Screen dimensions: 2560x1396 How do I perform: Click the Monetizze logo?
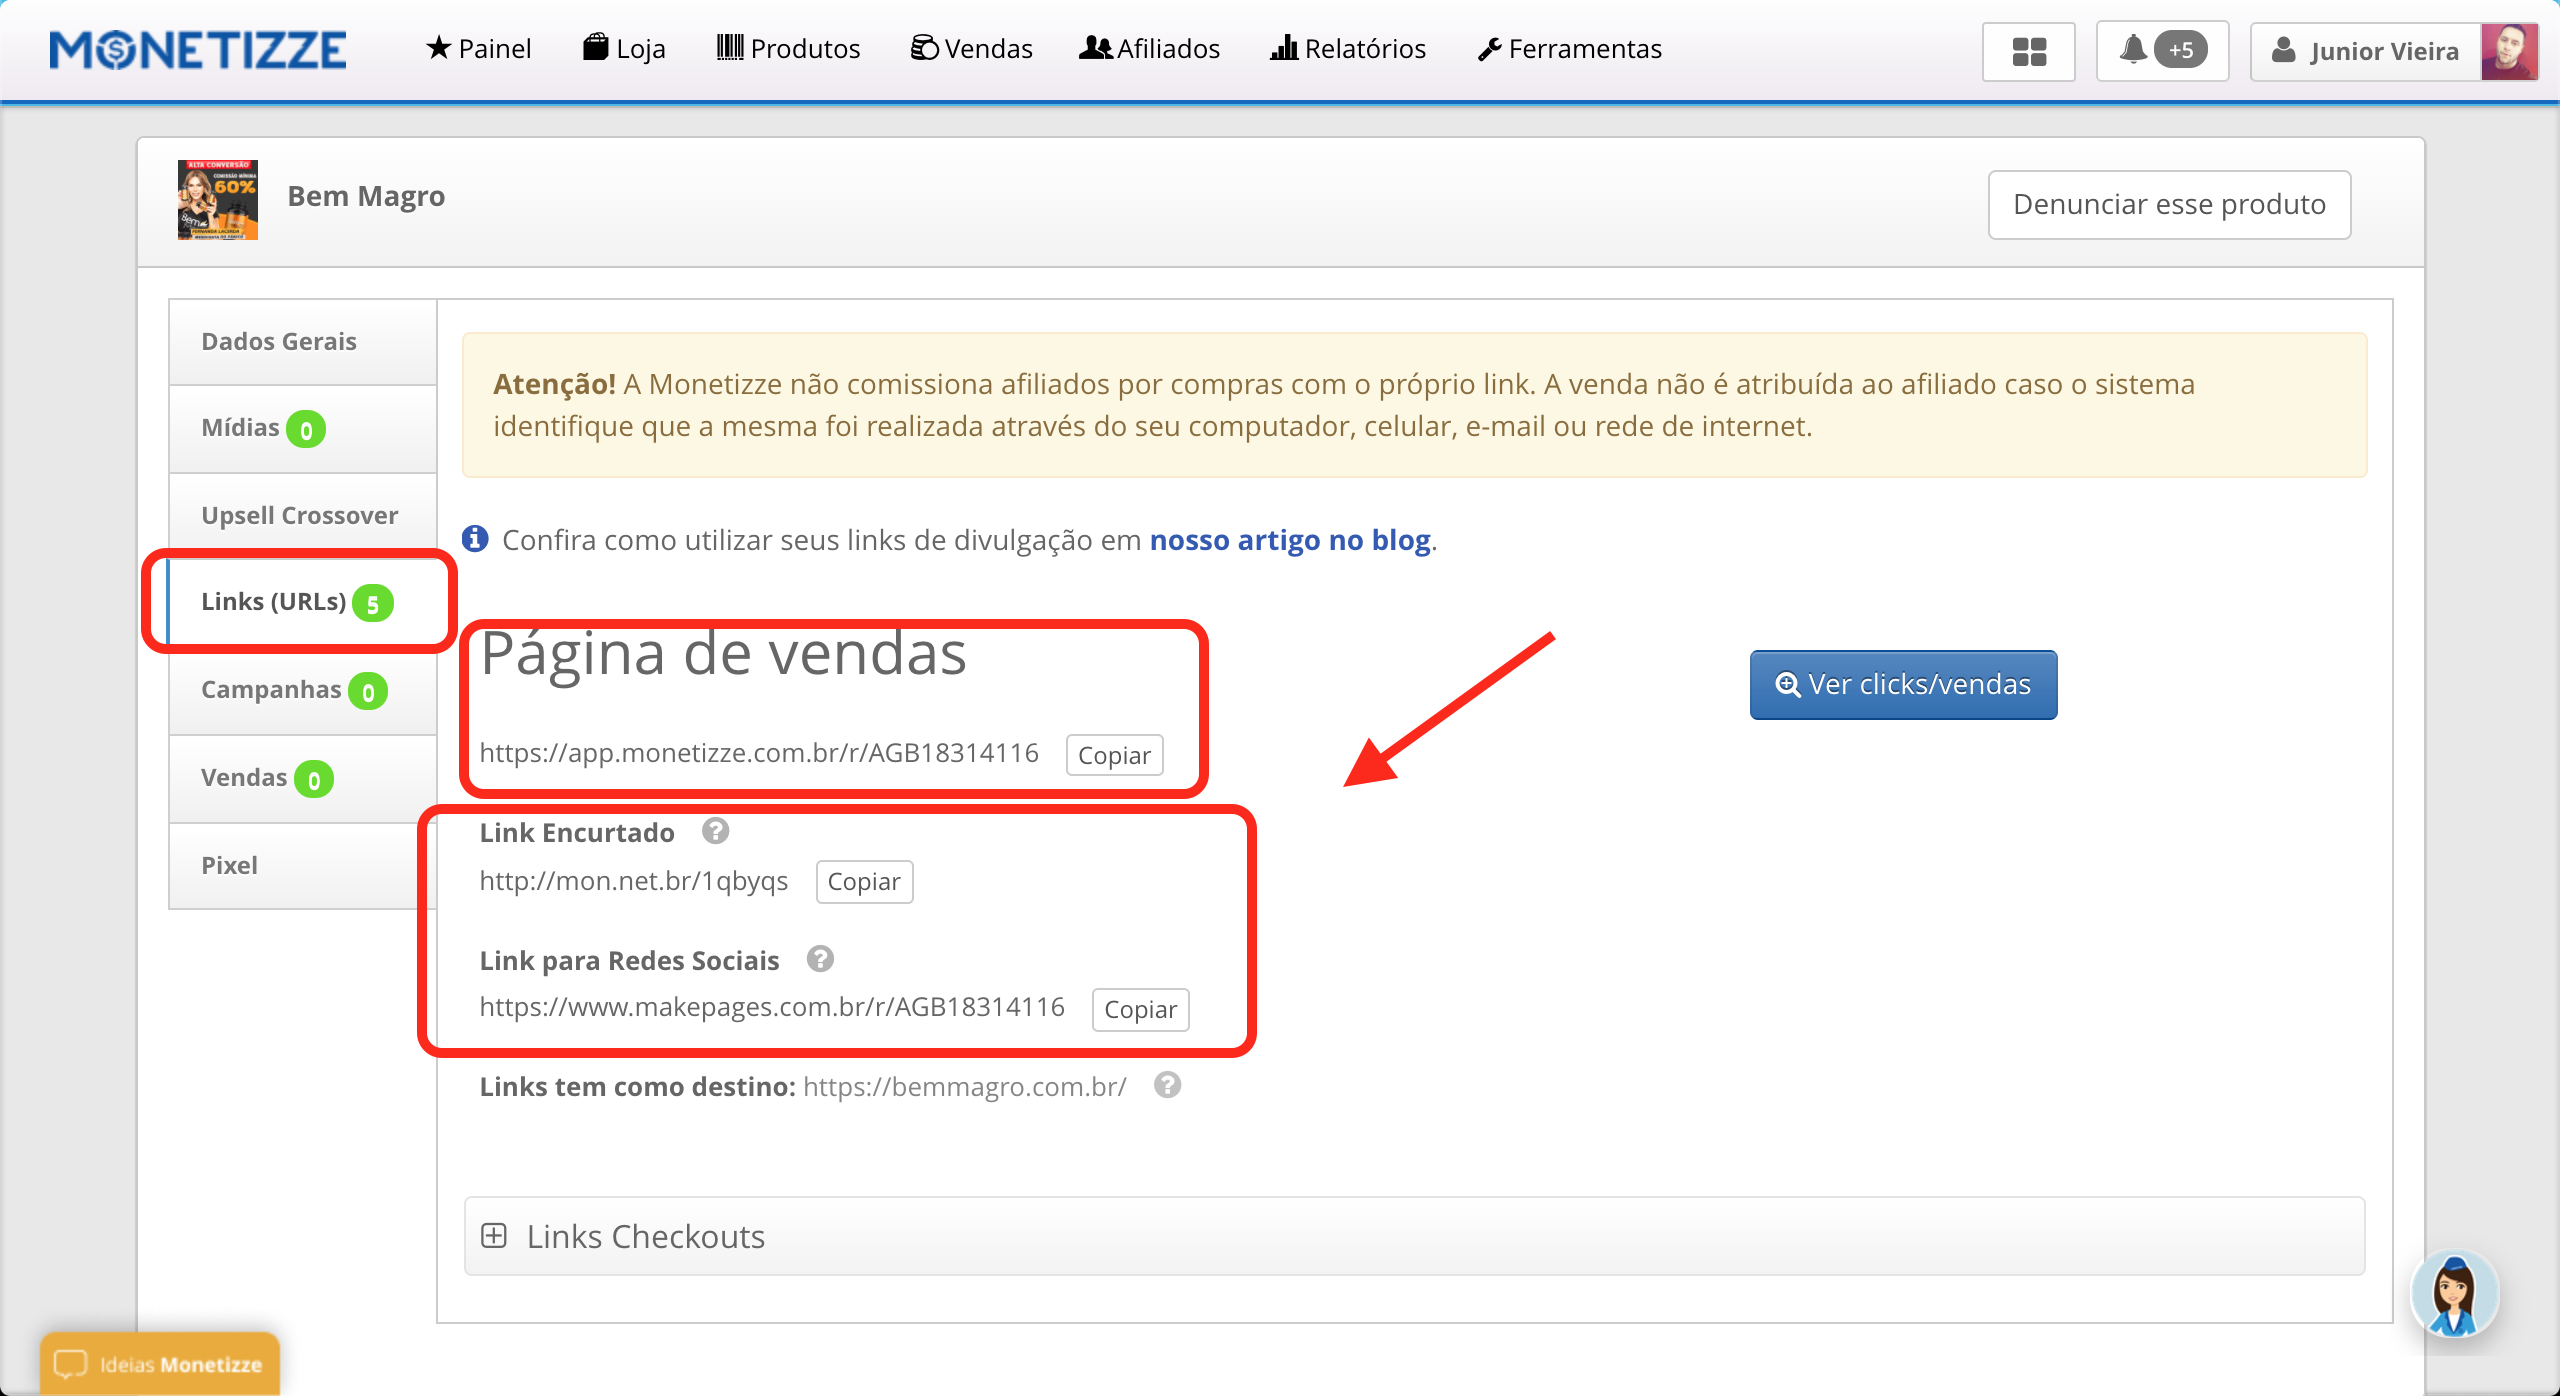tap(198, 50)
